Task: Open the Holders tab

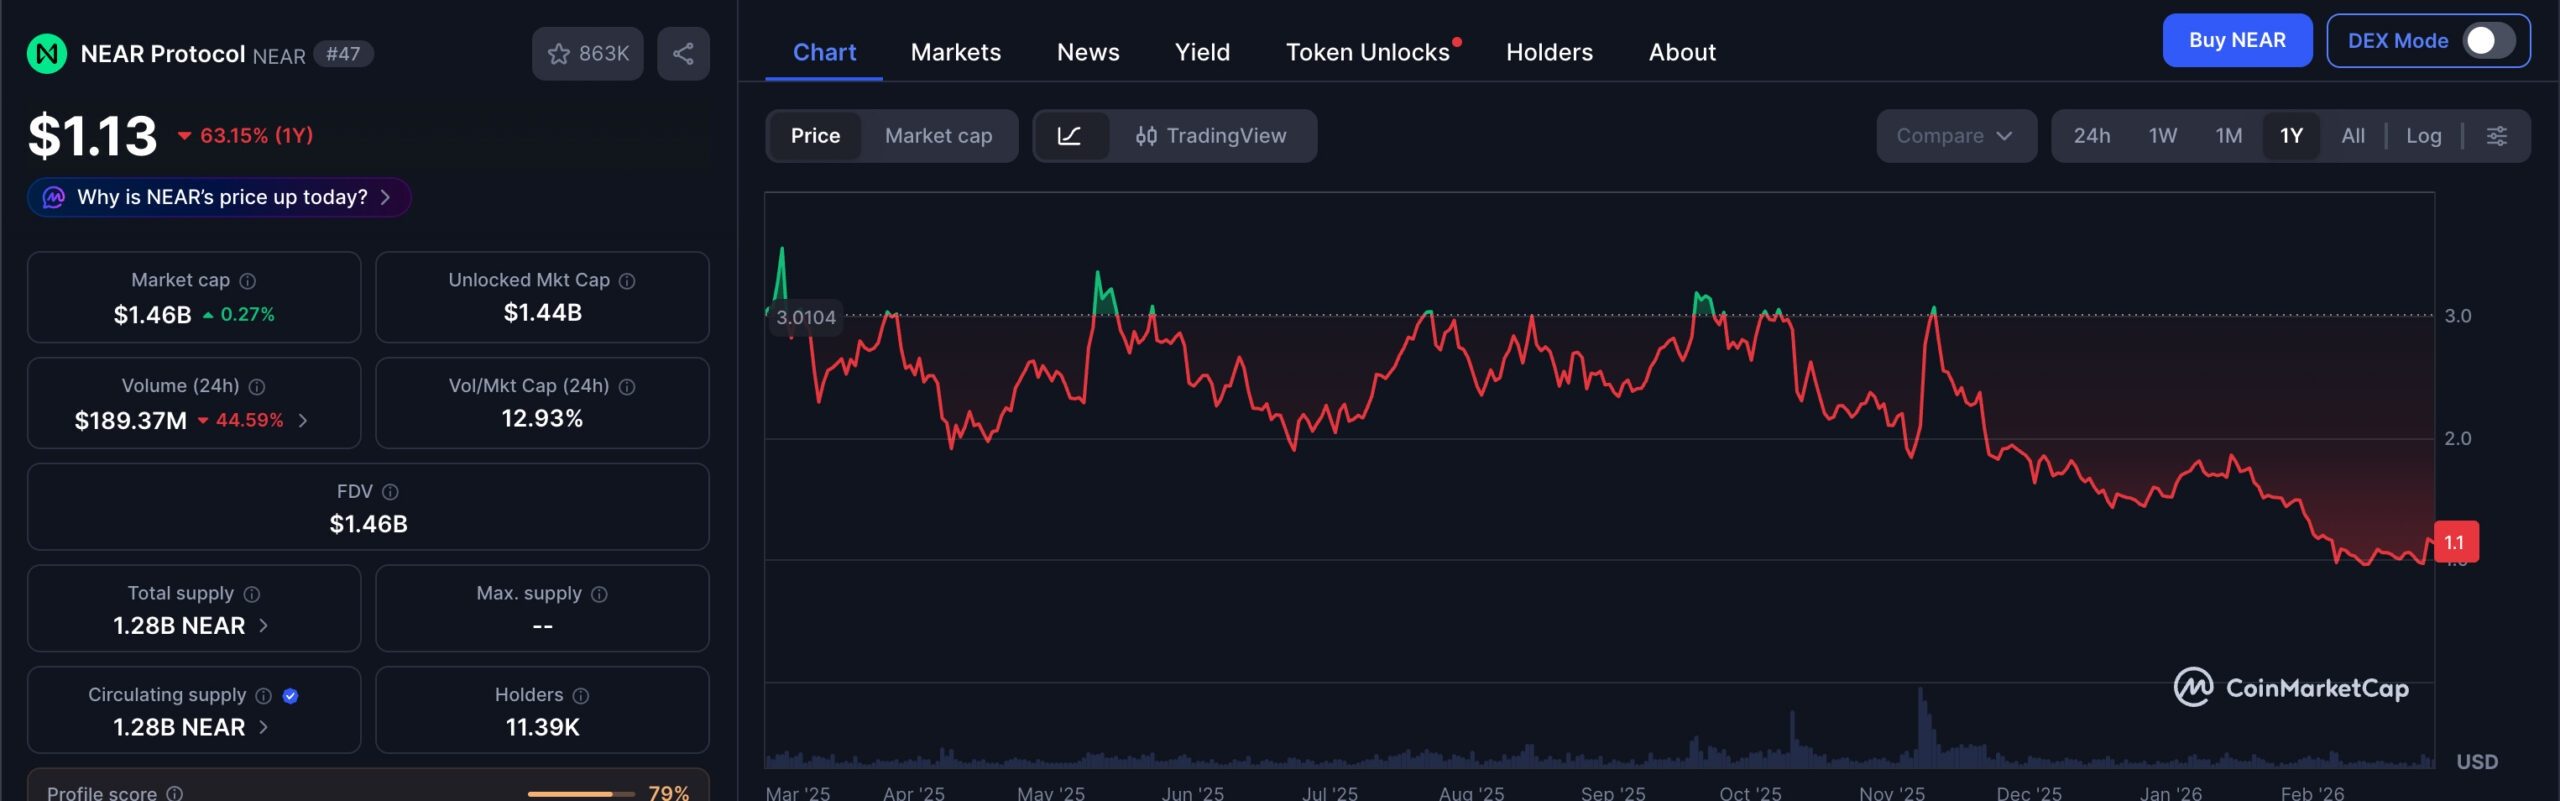Action: point(1549,52)
